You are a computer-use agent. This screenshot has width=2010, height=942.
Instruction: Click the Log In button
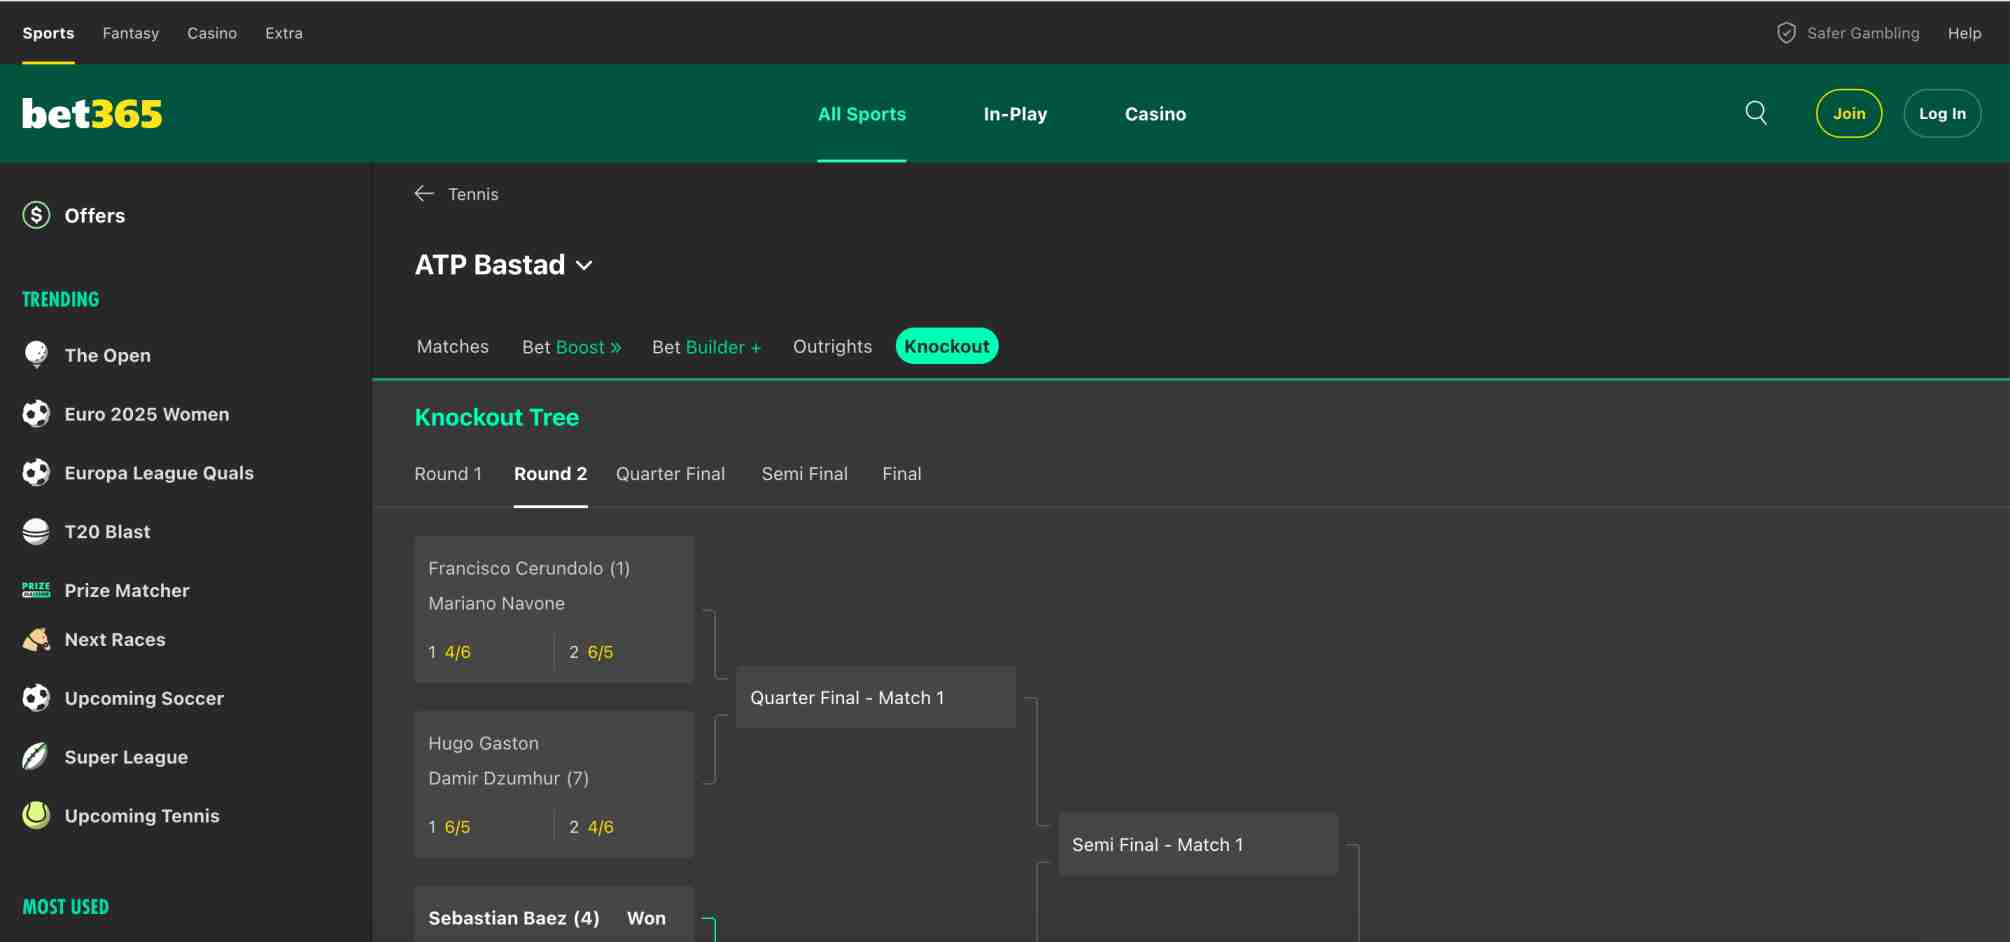(x=1942, y=113)
